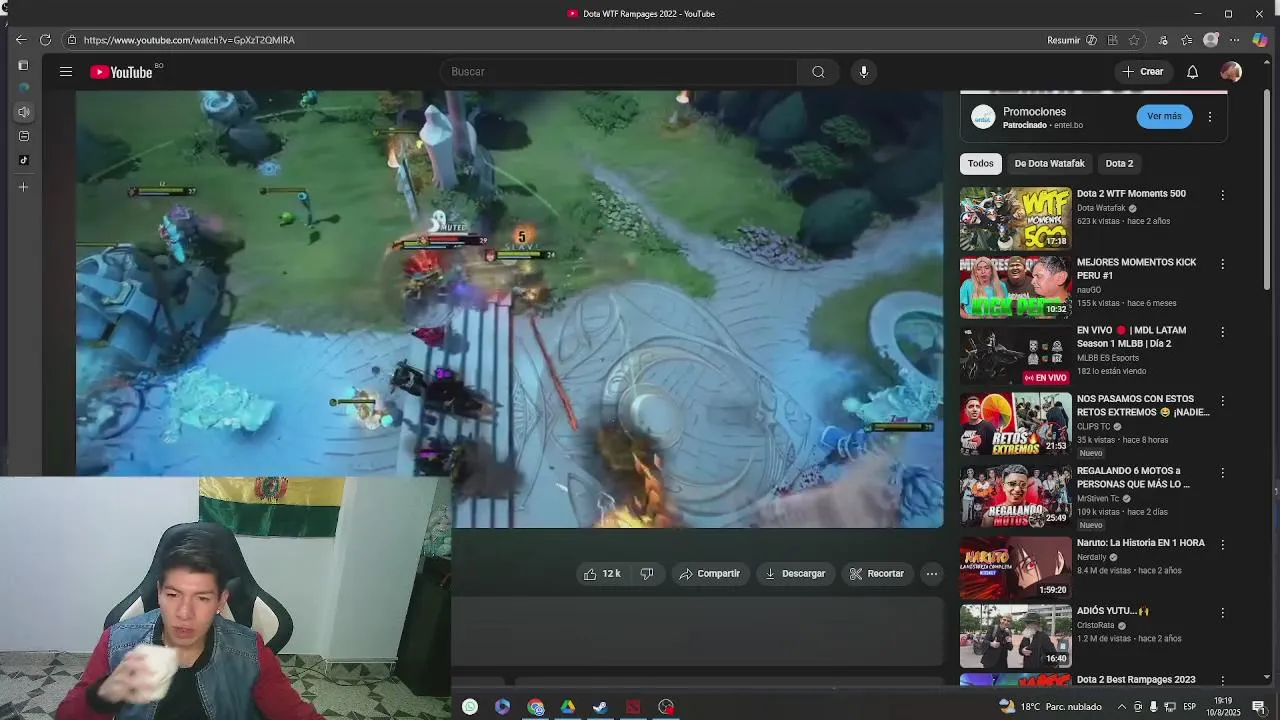Open the 18°C Parc. nublado weather widget

pos(1050,707)
